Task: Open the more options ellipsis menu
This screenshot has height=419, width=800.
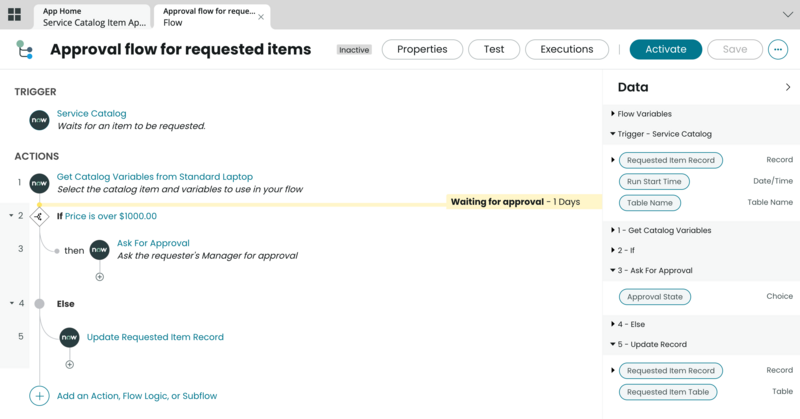Action: click(x=778, y=50)
